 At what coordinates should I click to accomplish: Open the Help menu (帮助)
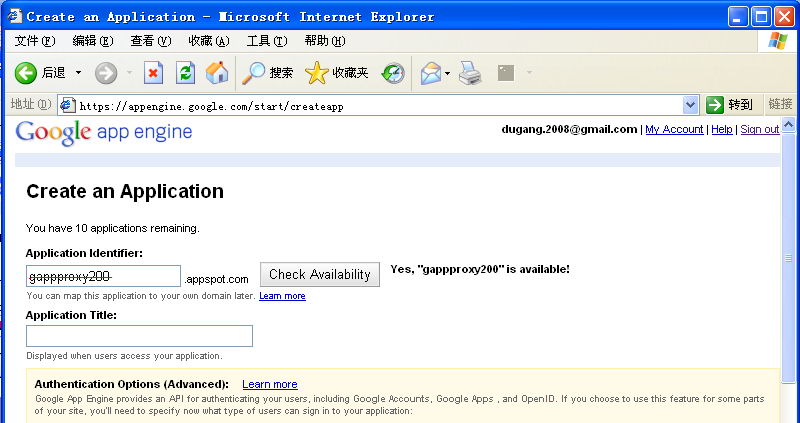[325, 41]
